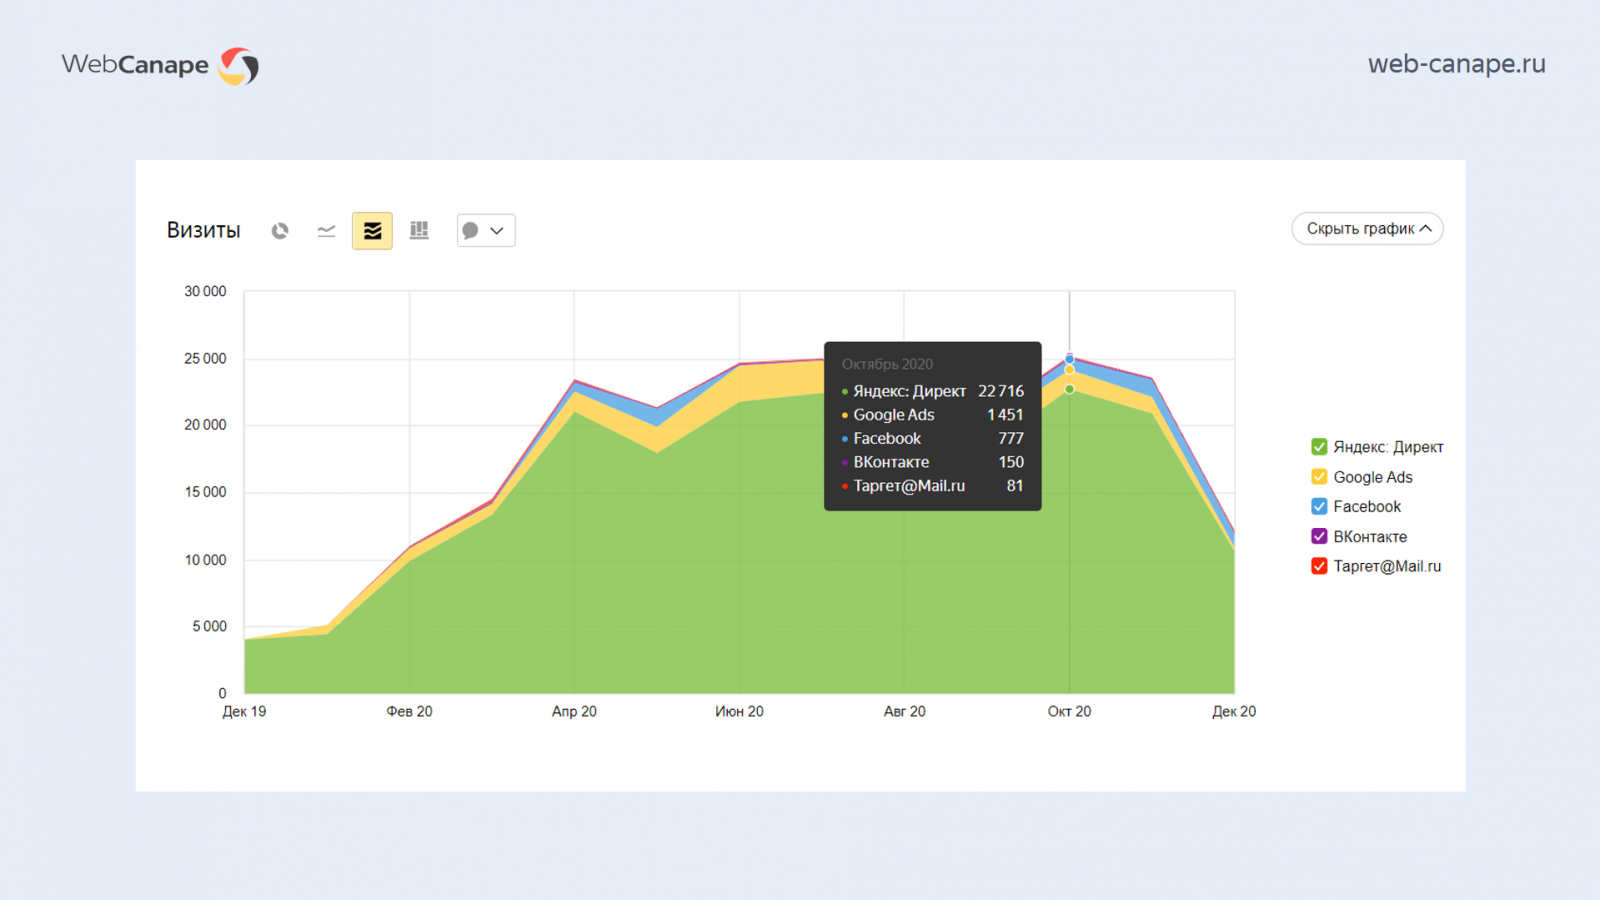Click the yellow Google Ads point at Окт 20
Image resolution: width=1600 pixels, height=900 pixels.
(x=1069, y=370)
